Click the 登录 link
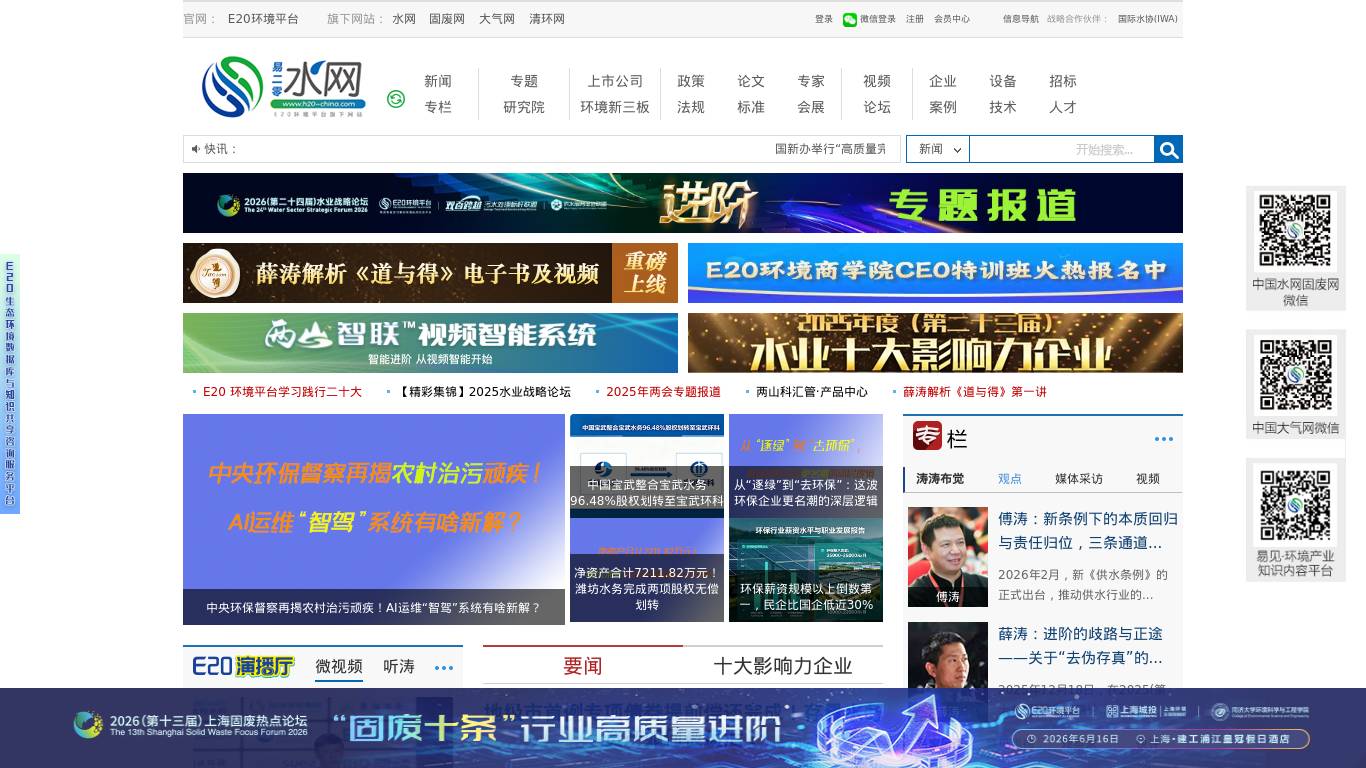The height and width of the screenshot is (768, 1366). point(824,19)
